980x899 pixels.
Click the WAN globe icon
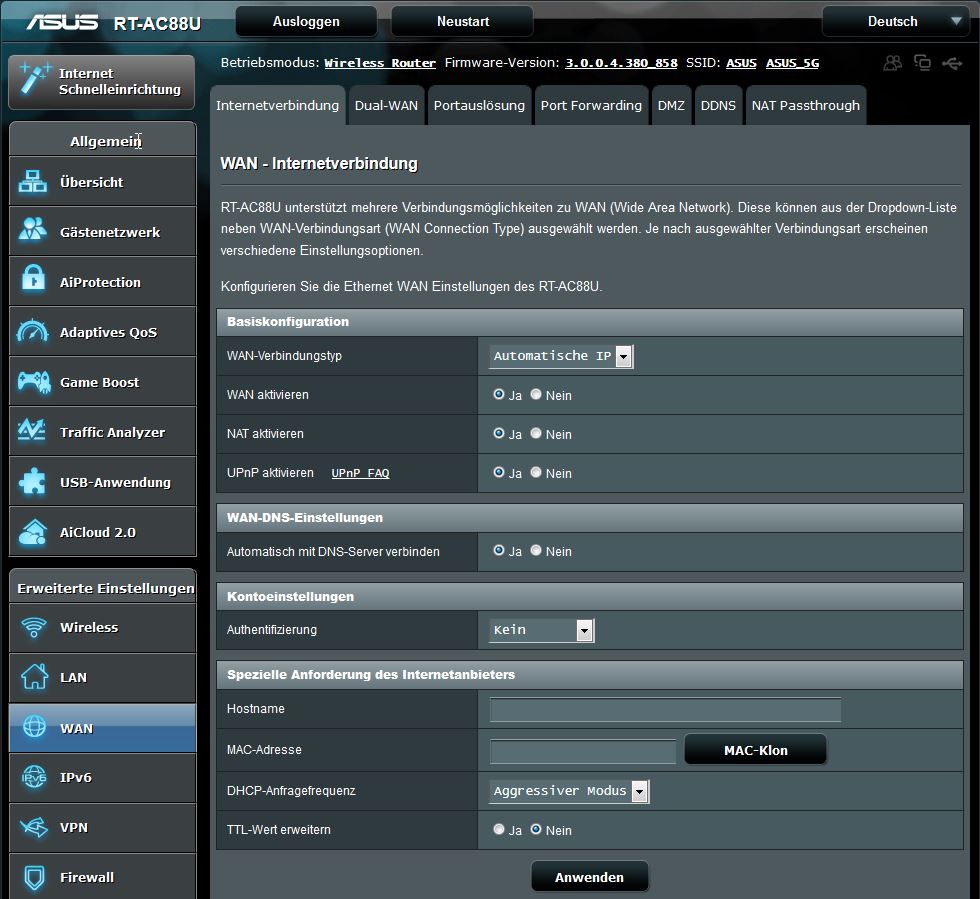(x=34, y=726)
